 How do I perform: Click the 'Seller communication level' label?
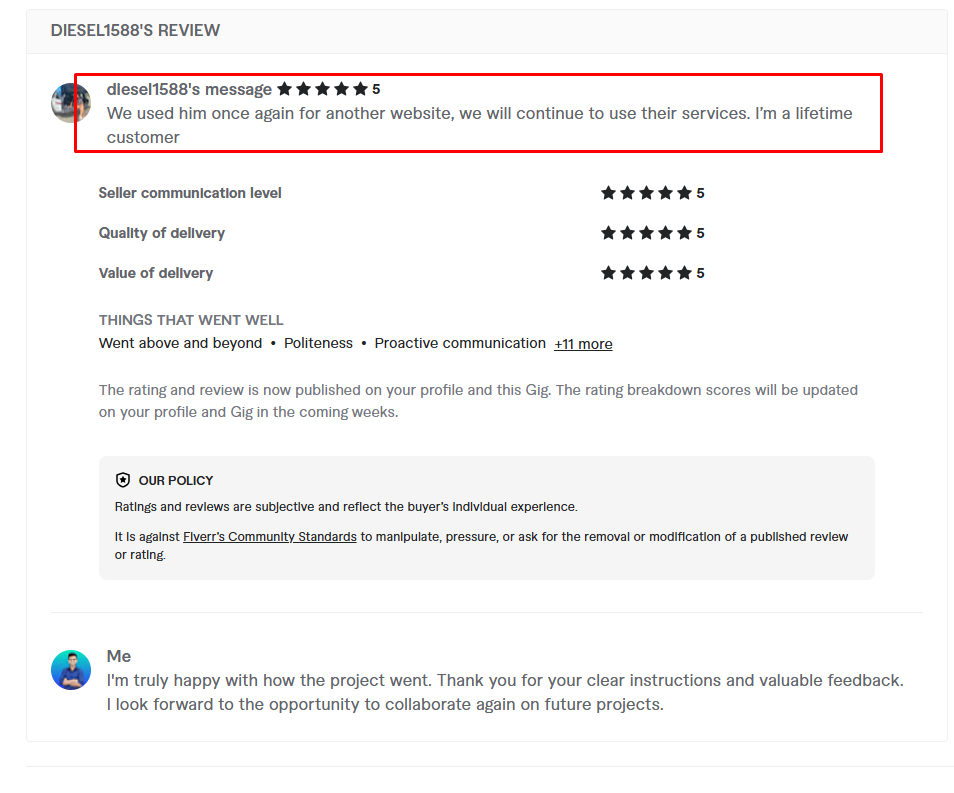(190, 193)
